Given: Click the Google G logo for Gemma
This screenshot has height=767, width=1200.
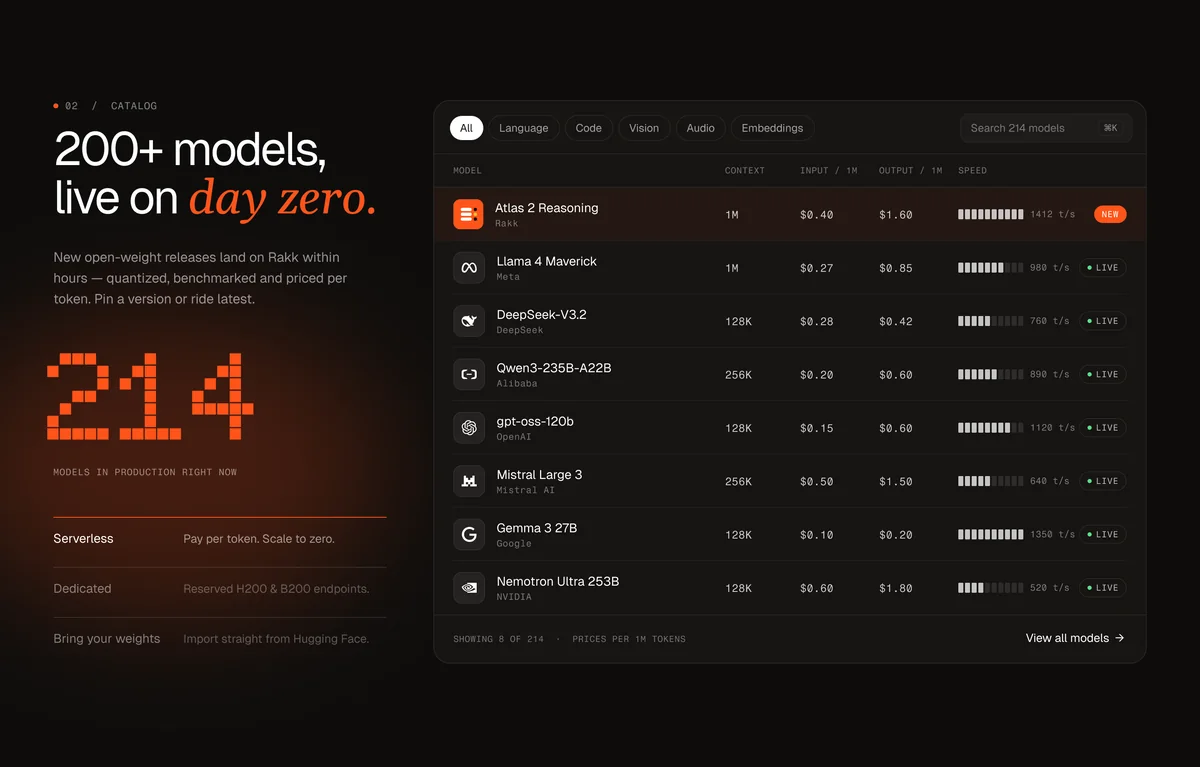Looking at the screenshot, I should click(469, 534).
